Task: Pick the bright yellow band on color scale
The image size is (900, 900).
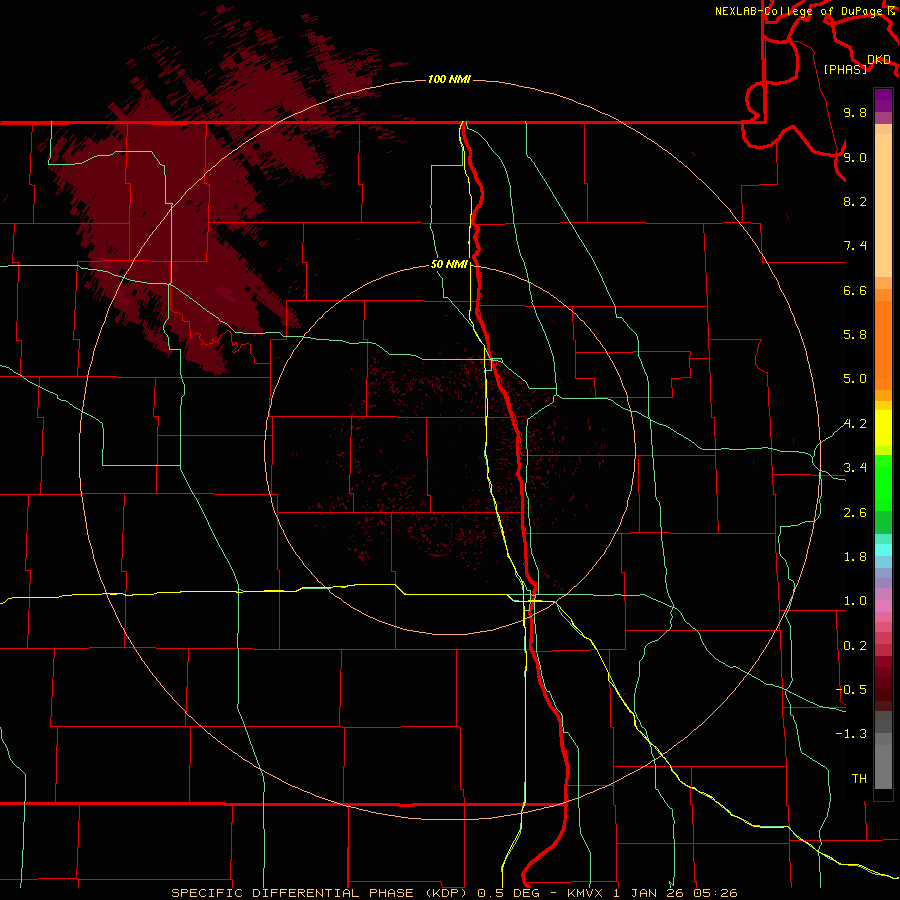Action: [883, 428]
